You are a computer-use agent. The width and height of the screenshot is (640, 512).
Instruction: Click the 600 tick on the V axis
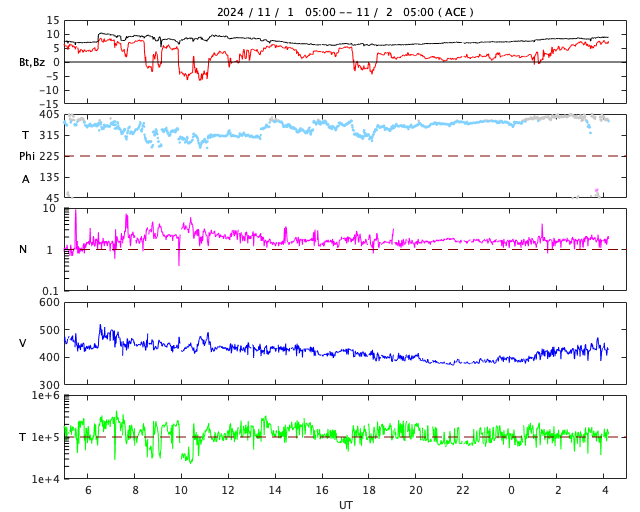49,303
